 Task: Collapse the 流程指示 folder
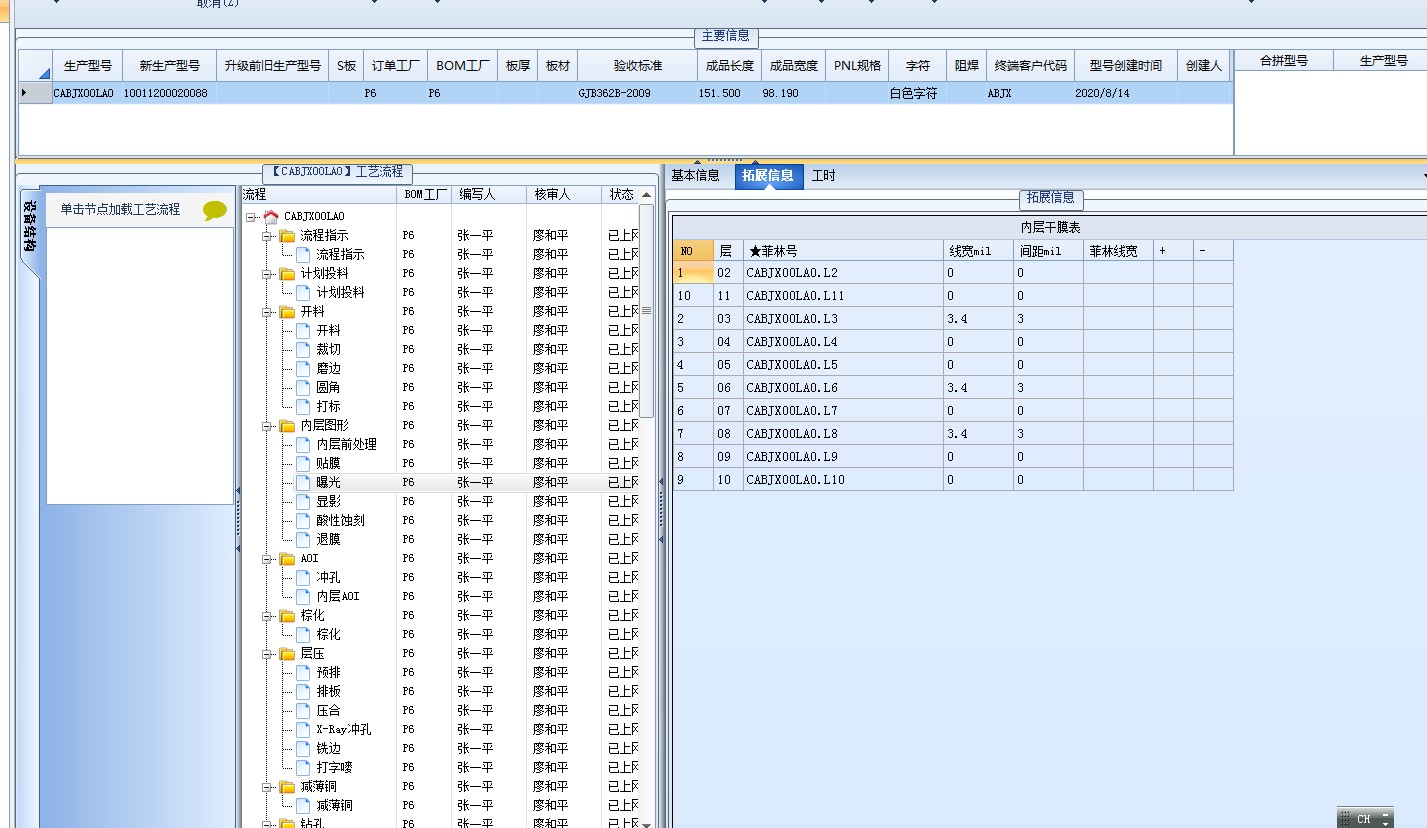click(267, 235)
